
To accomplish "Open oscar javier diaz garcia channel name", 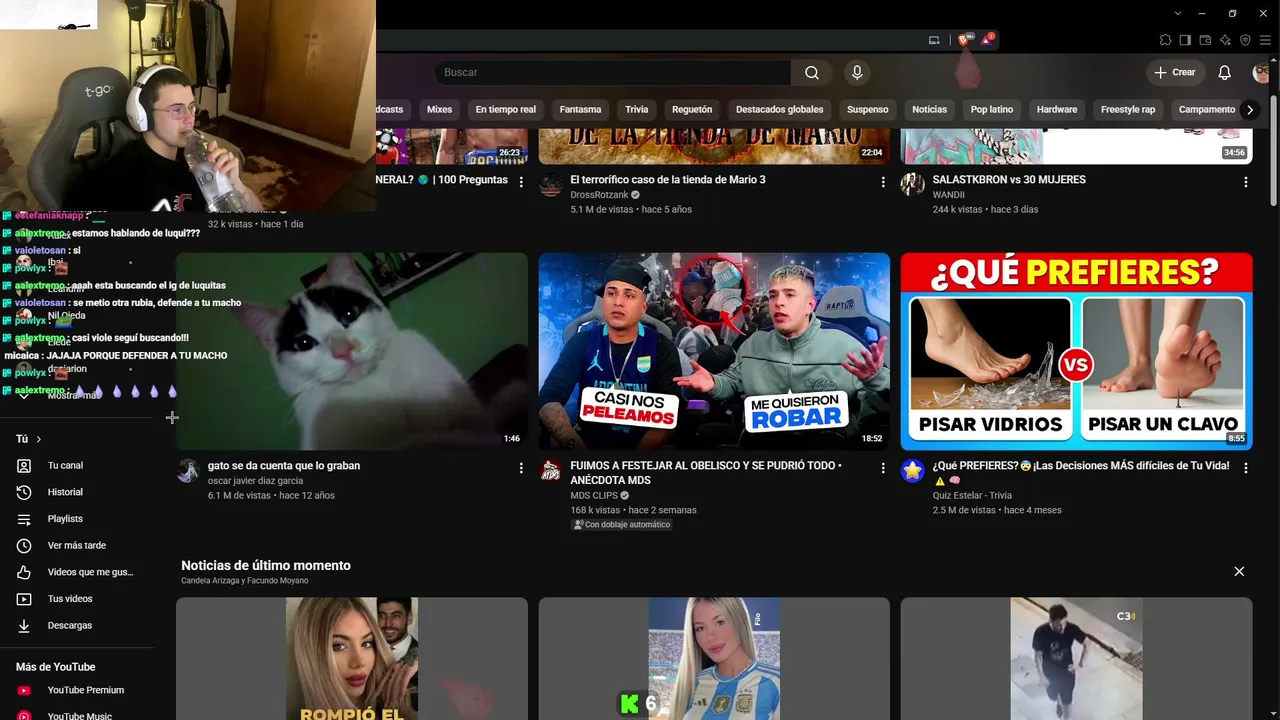I will 255,481.
